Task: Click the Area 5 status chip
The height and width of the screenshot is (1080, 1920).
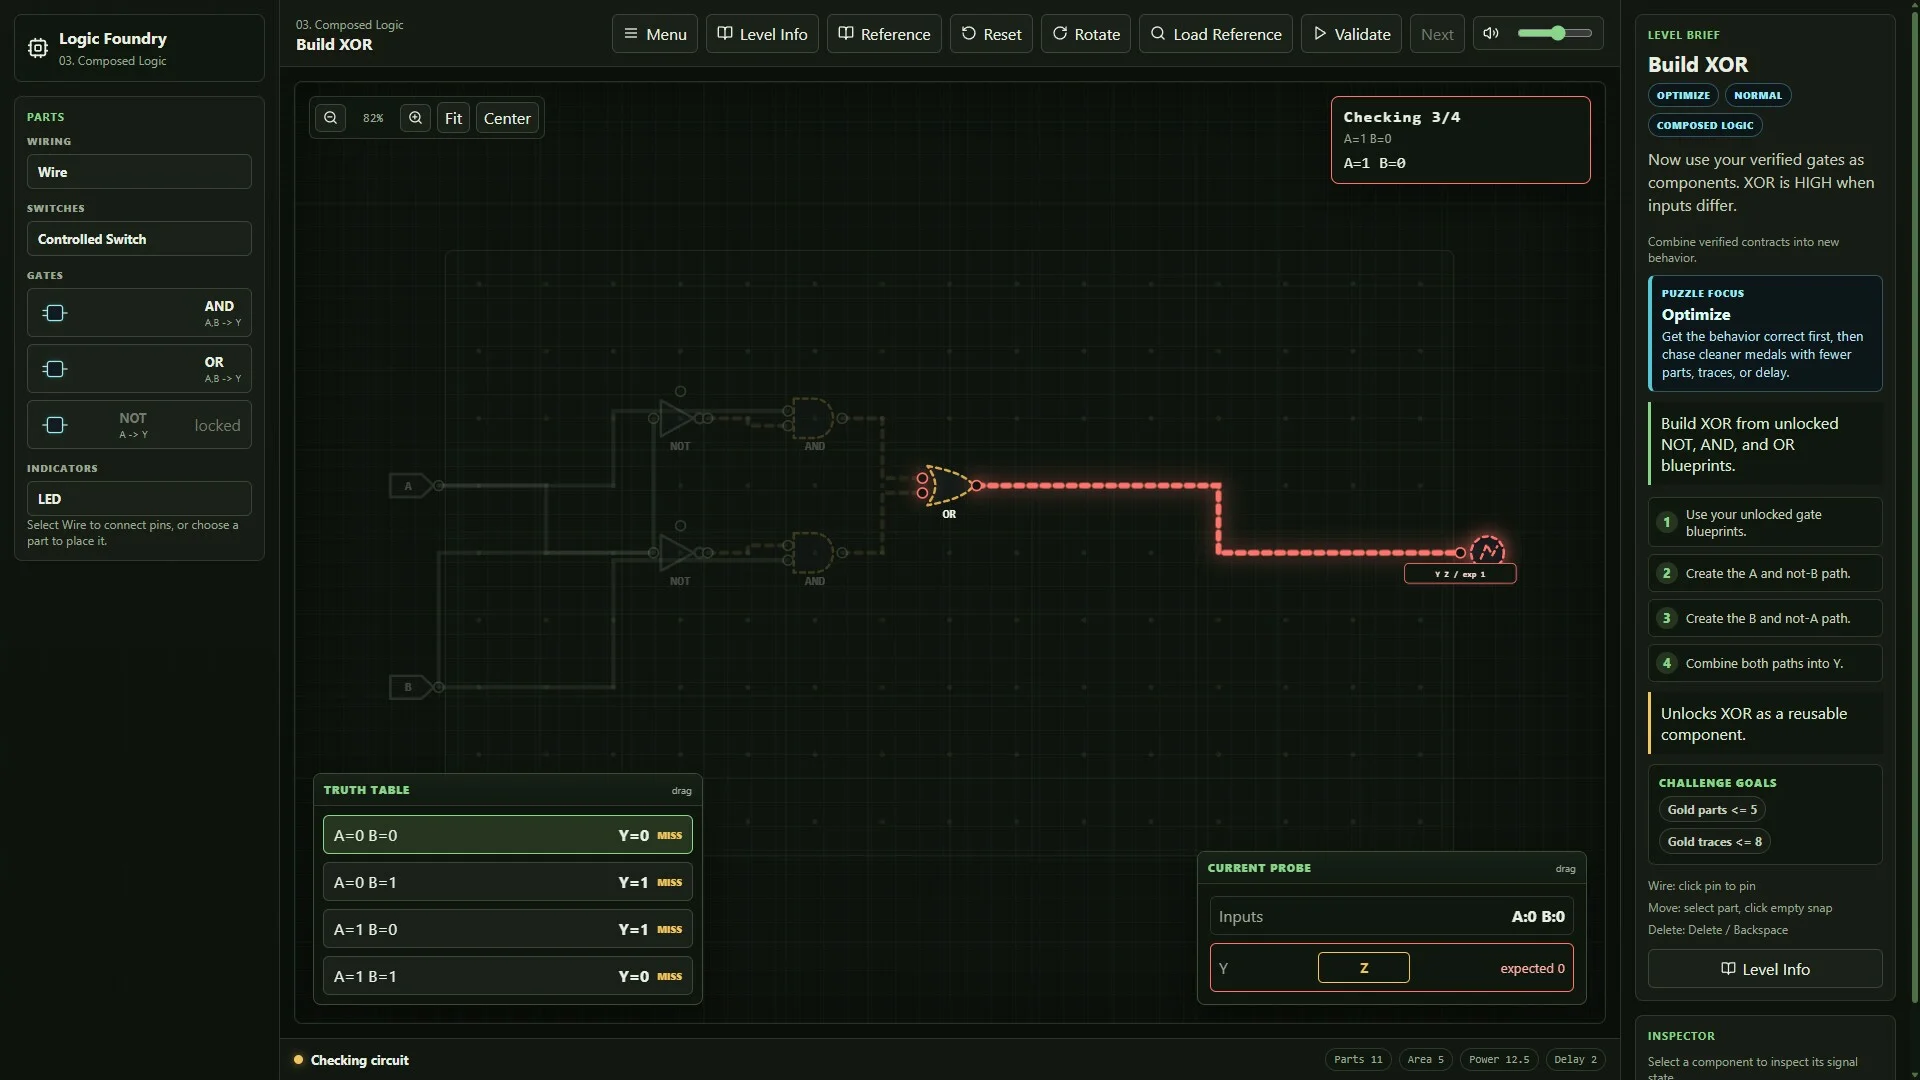Action: (x=1425, y=1060)
